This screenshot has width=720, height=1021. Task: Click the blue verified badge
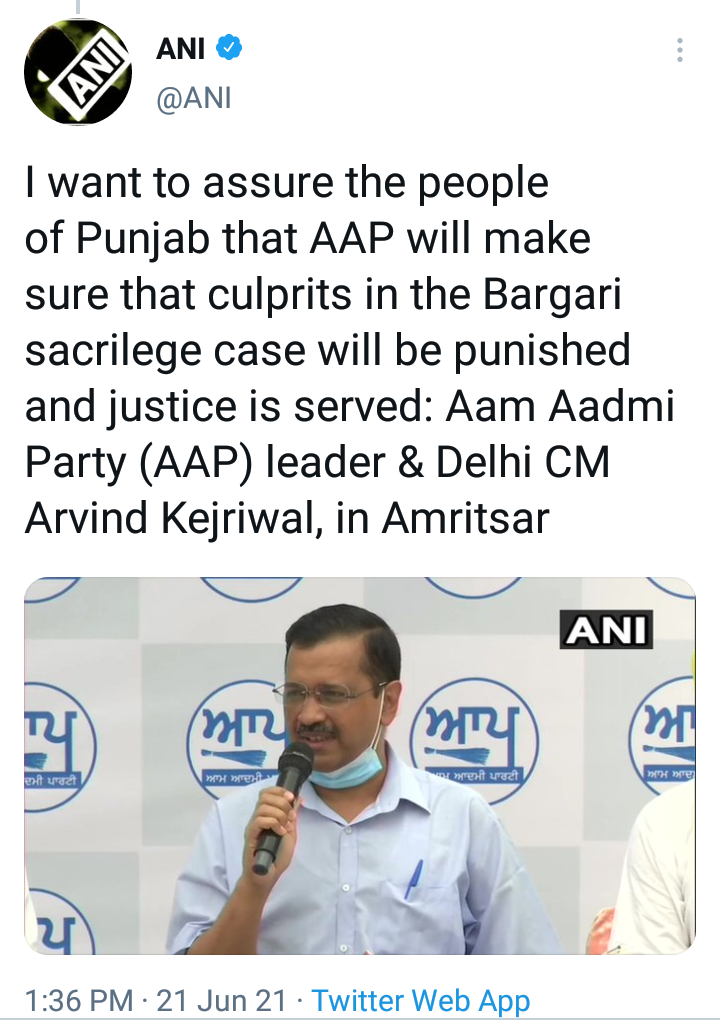pyautogui.click(x=229, y=48)
